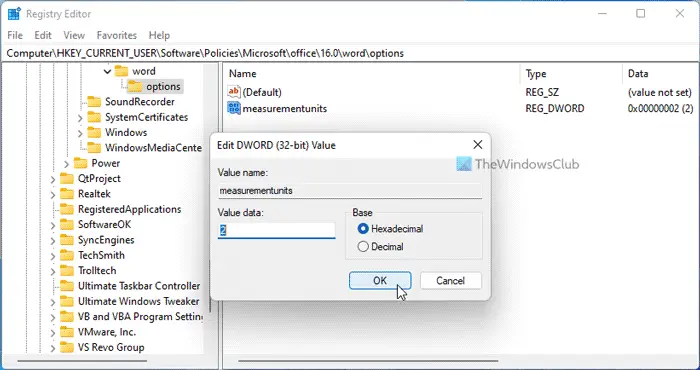Image resolution: width=700 pixels, height=370 pixels.
Task: Click the Value data input field
Action: [276, 230]
